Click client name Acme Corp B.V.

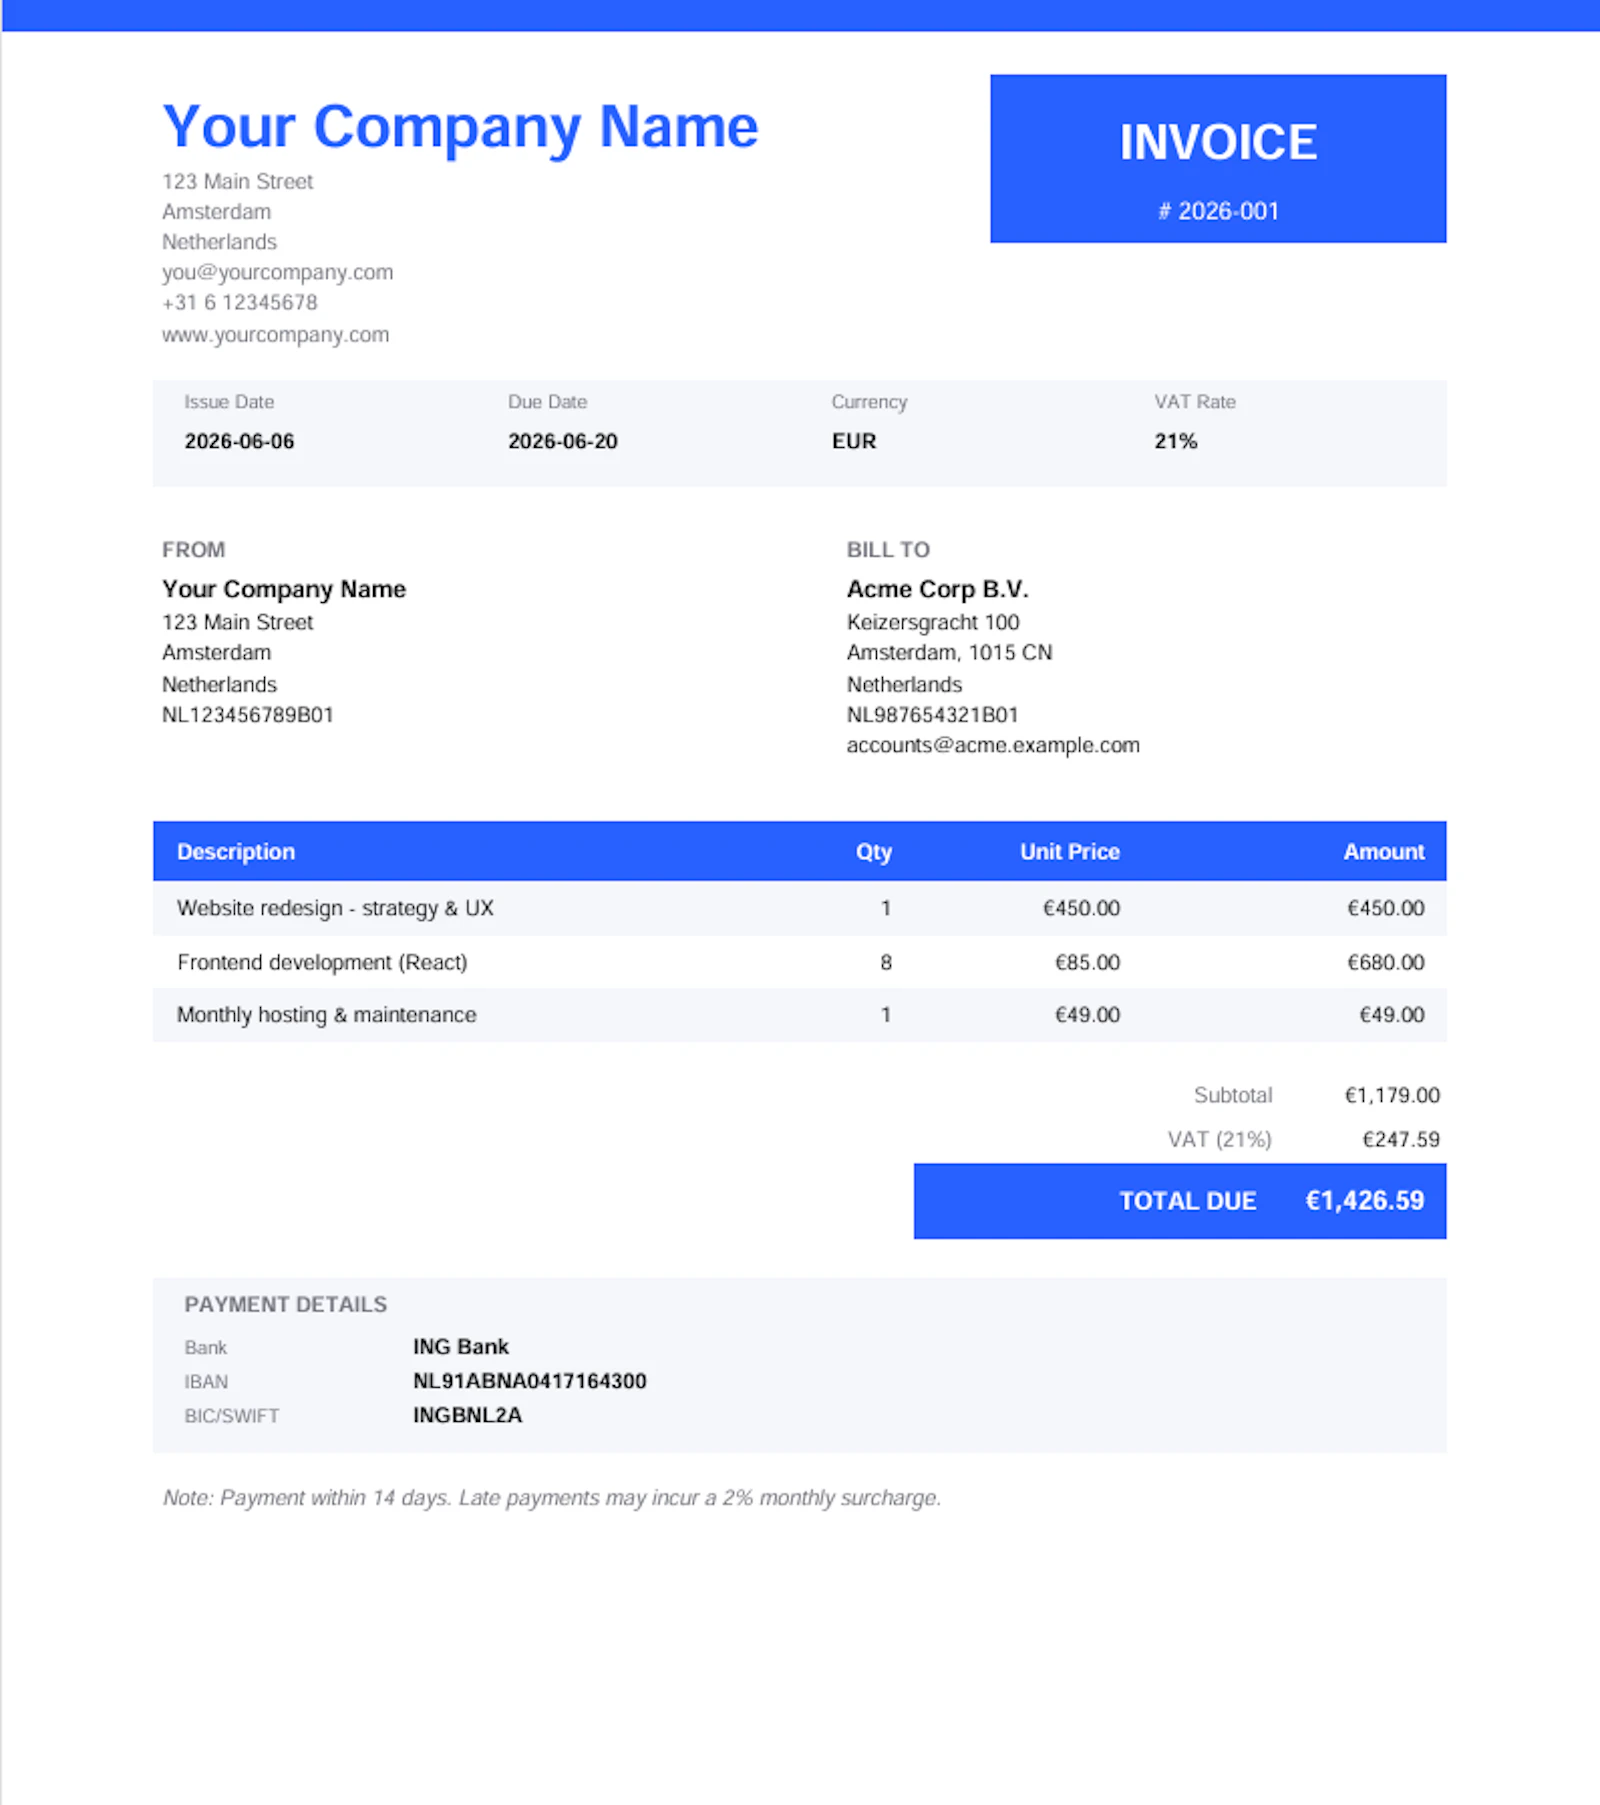[936, 589]
